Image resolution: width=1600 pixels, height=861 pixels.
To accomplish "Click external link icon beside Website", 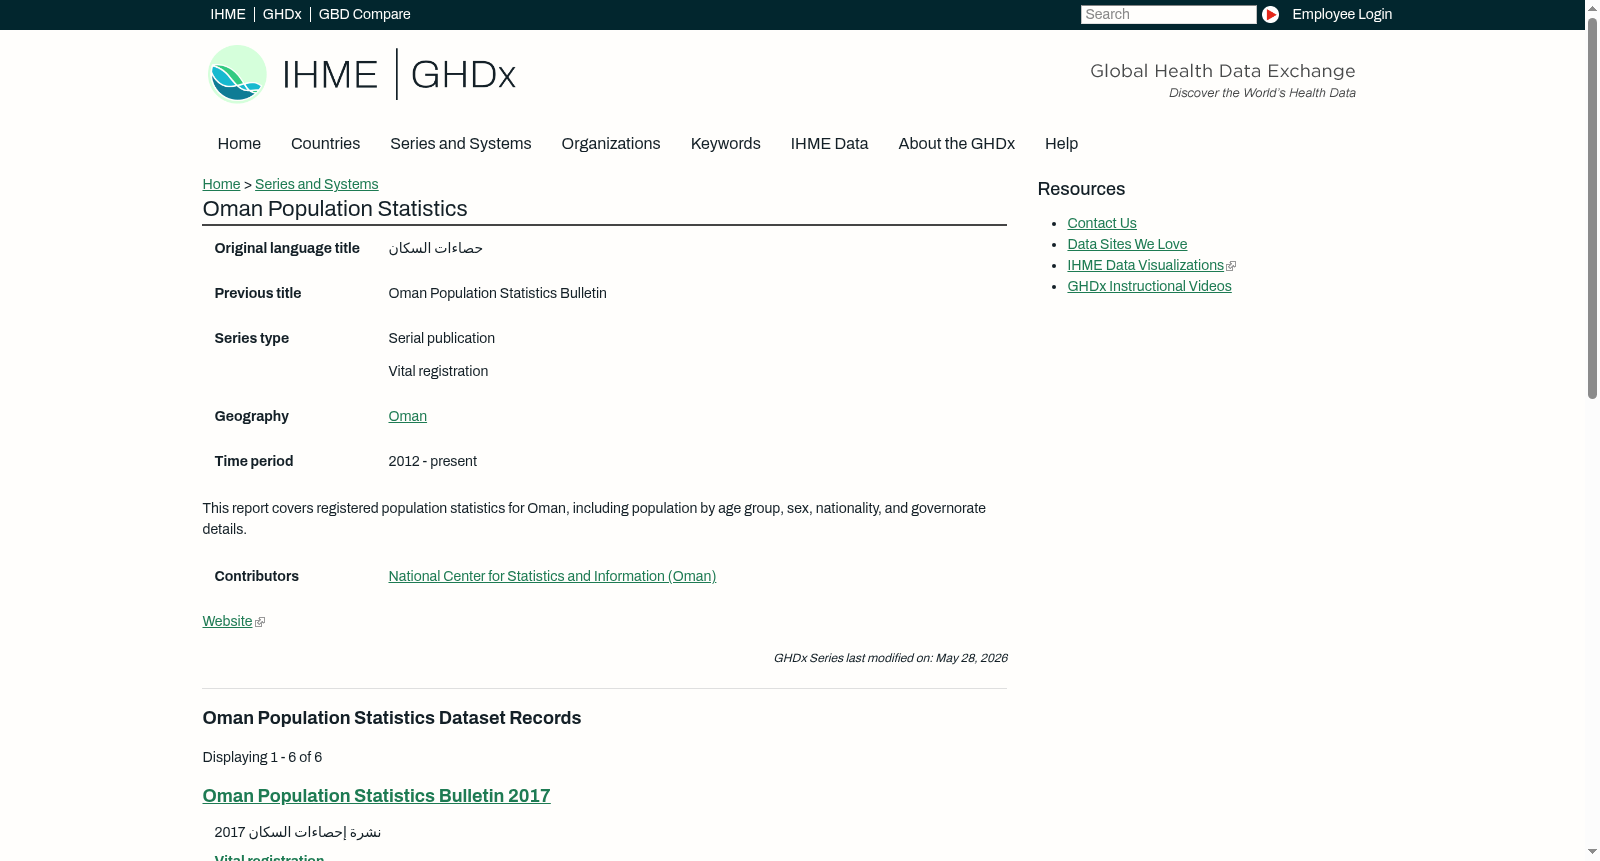I will 260,622.
